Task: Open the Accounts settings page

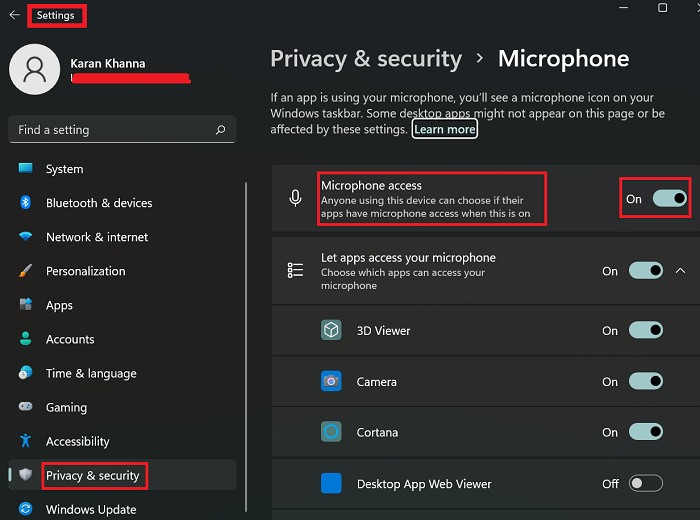Action: pyautogui.click(x=70, y=339)
